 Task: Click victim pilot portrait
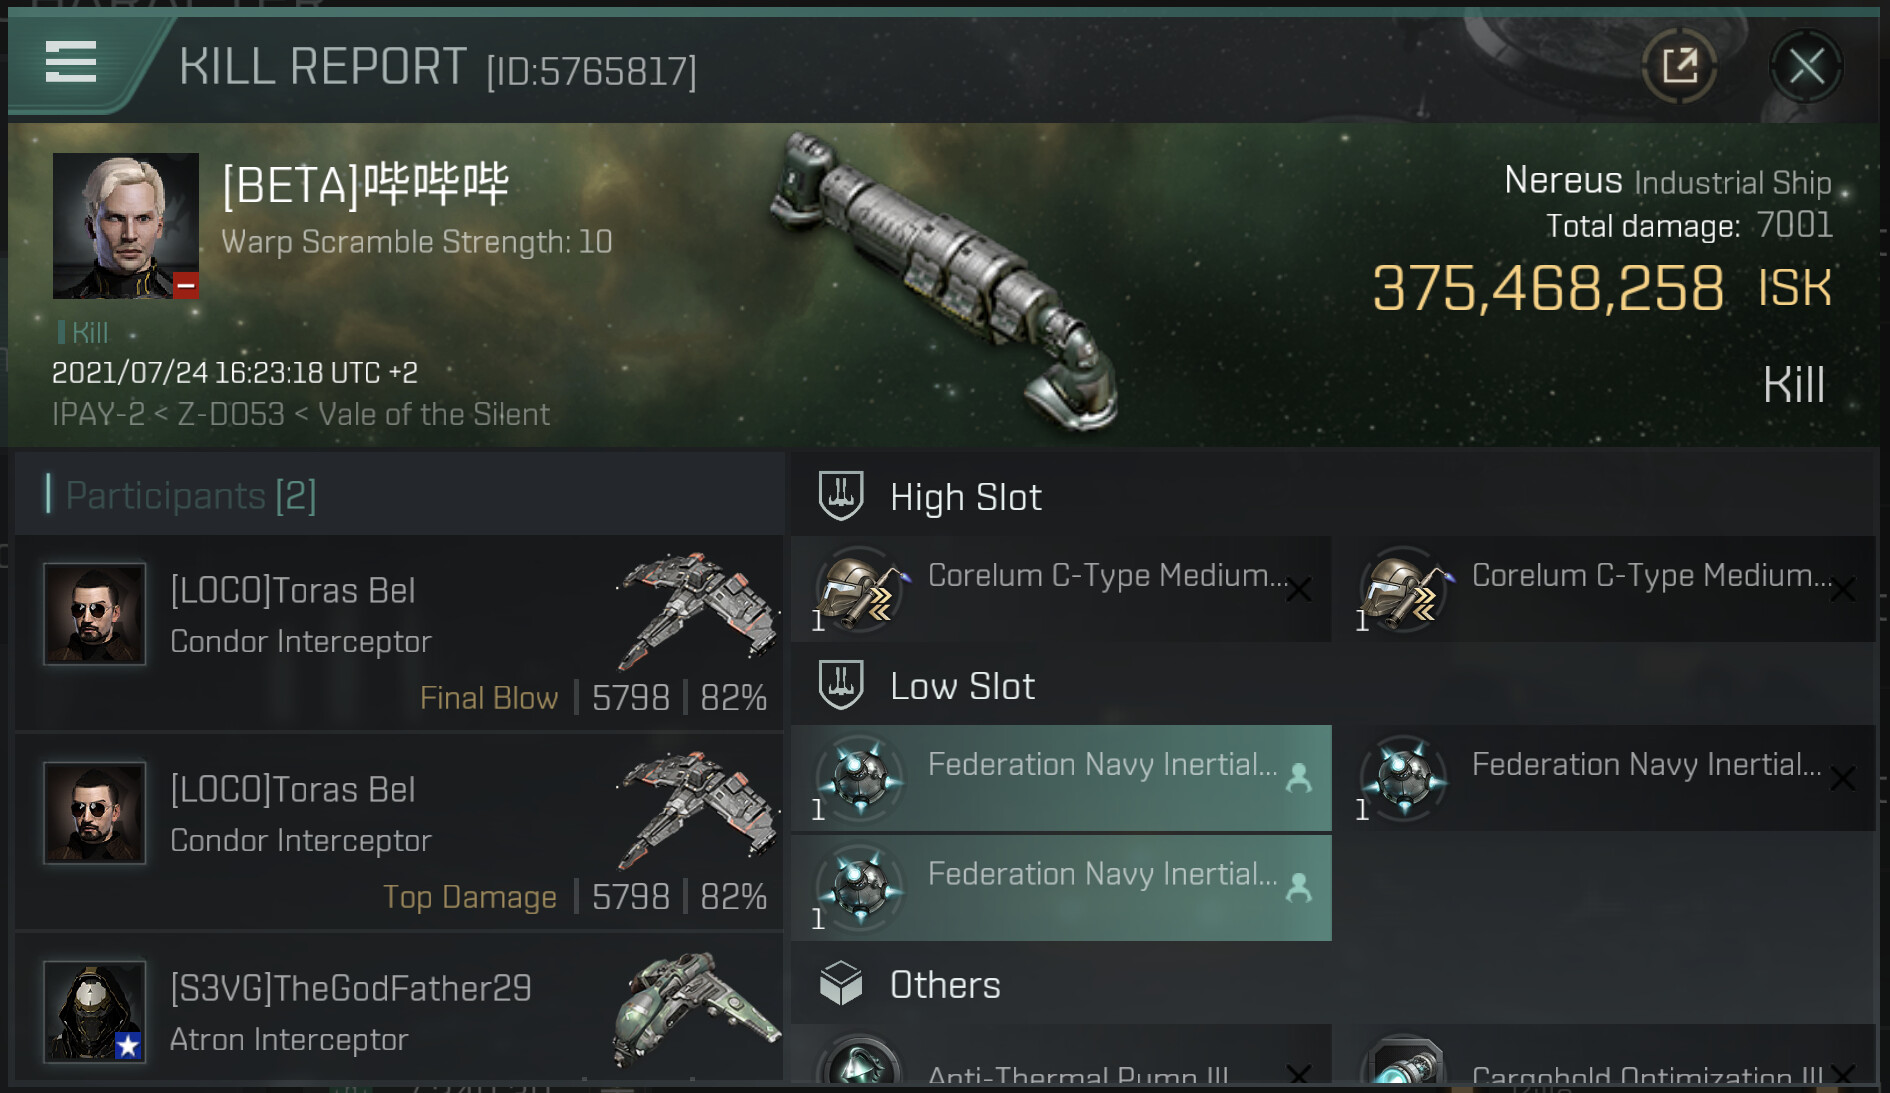coord(125,226)
